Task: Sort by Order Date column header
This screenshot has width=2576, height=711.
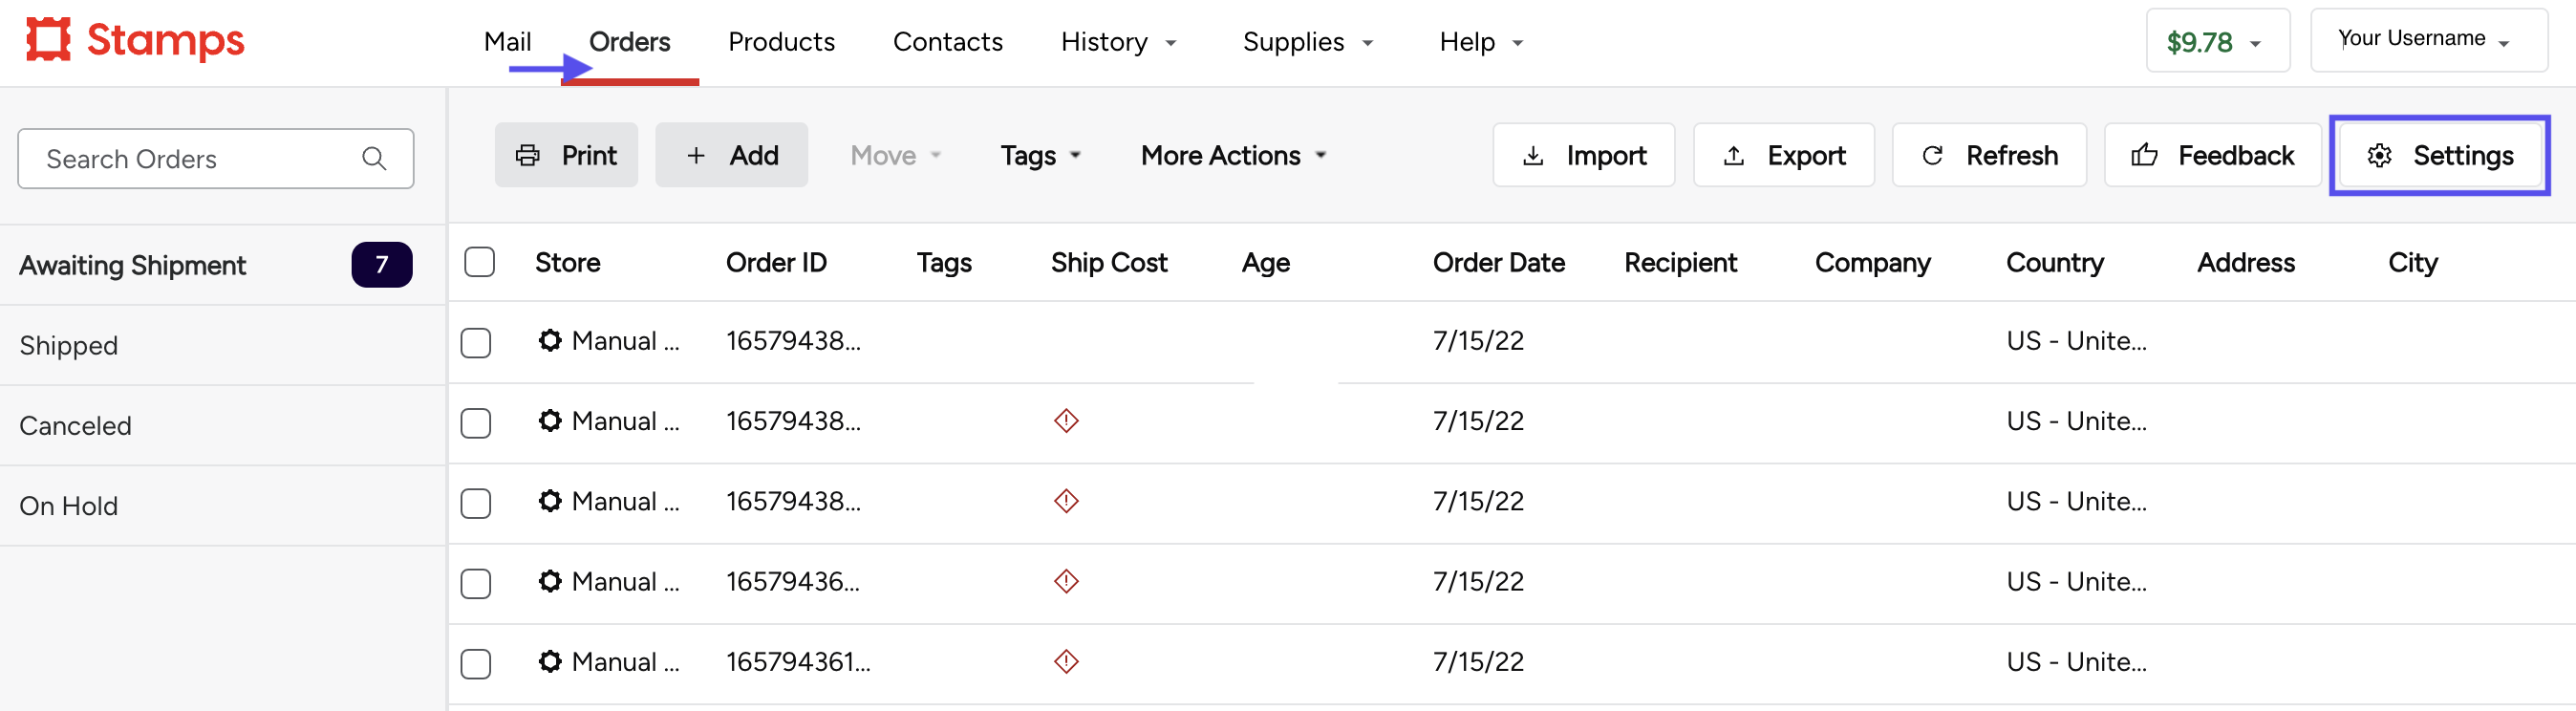Action: [x=1498, y=262]
